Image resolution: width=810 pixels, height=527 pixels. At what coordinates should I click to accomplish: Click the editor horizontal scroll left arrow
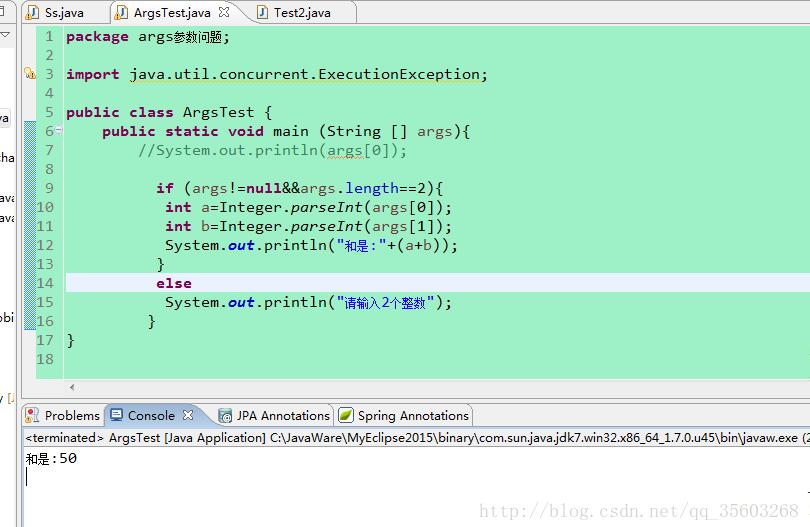coord(72,387)
